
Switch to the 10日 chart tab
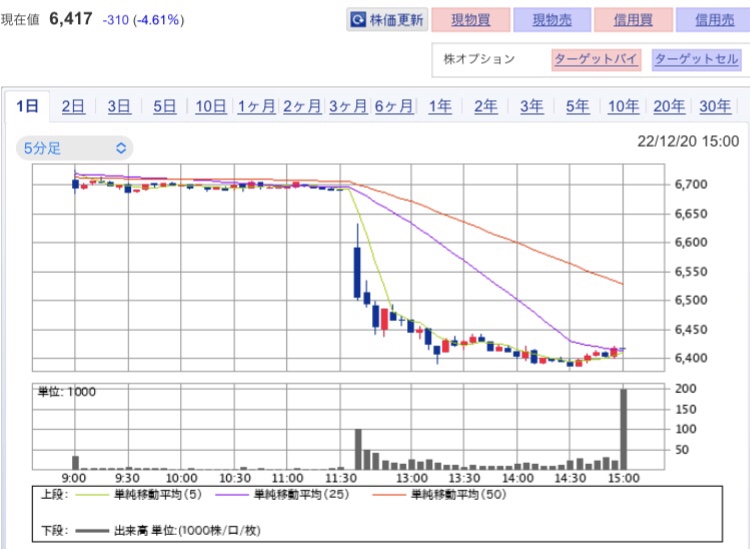point(211,106)
